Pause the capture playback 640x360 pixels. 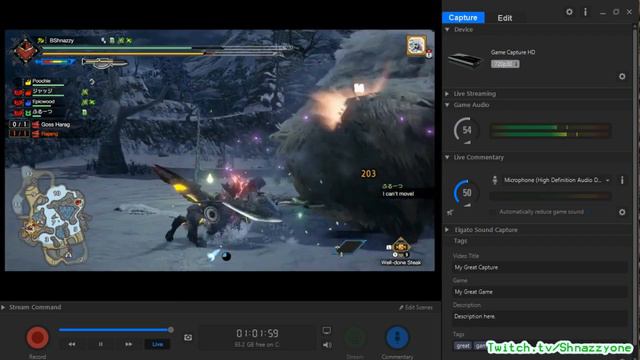100,344
